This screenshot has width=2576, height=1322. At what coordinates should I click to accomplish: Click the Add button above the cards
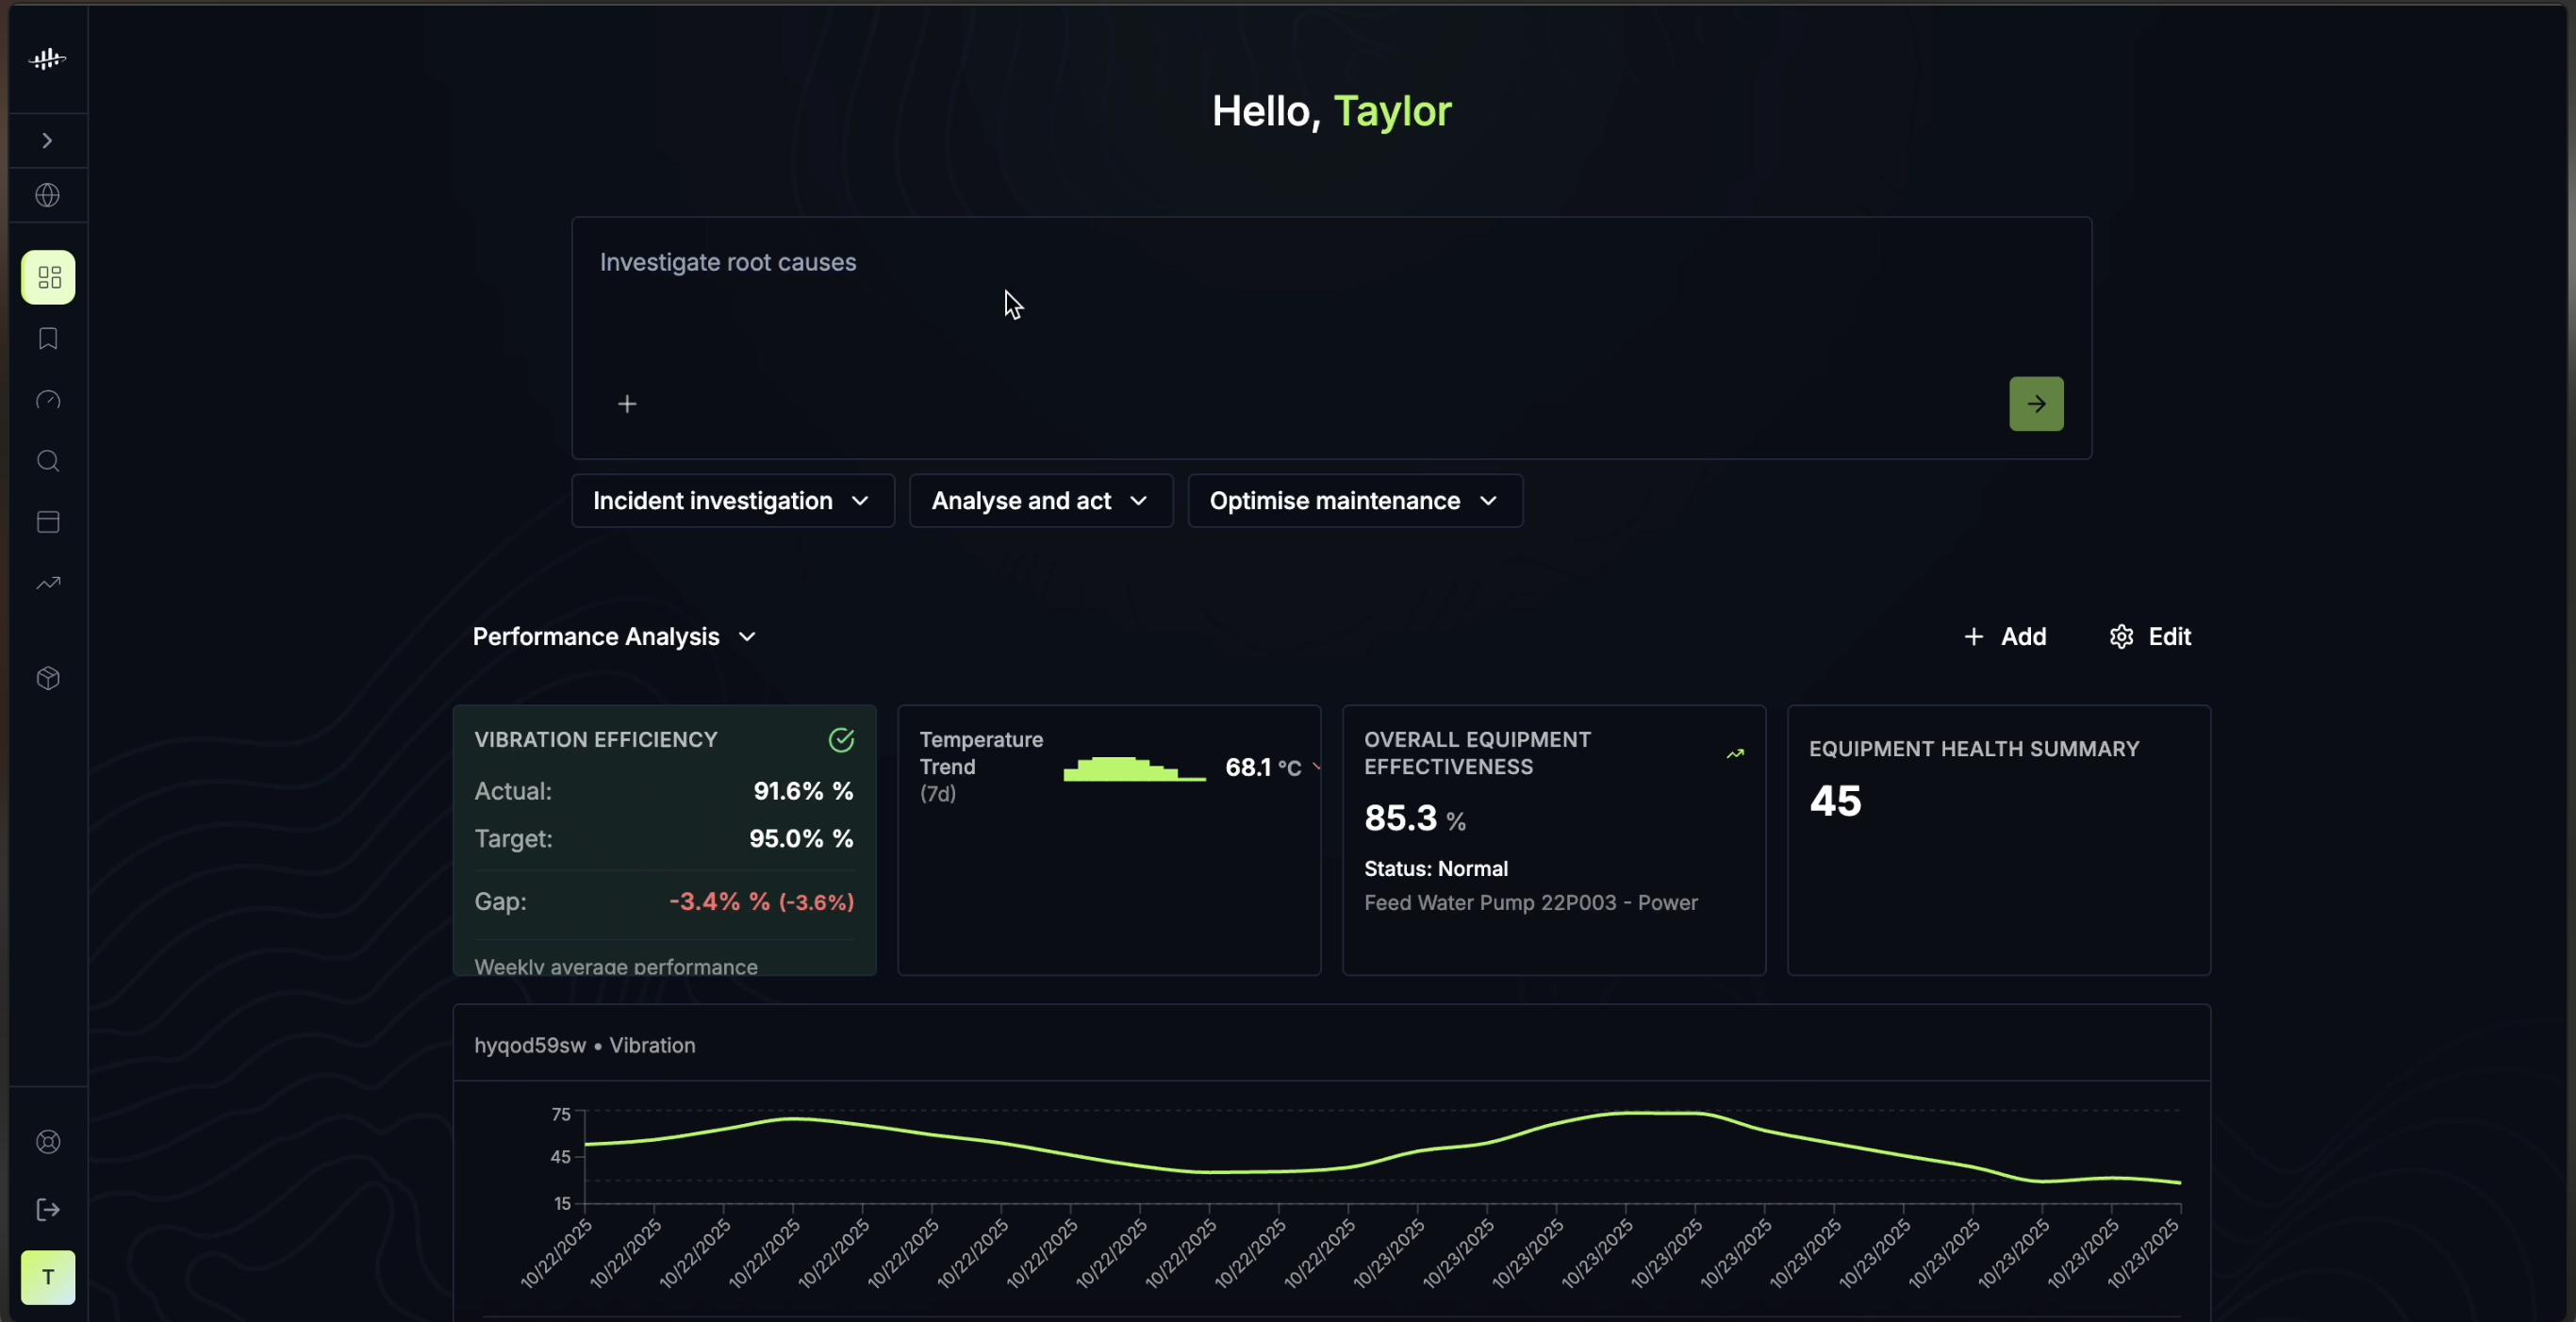click(2006, 636)
